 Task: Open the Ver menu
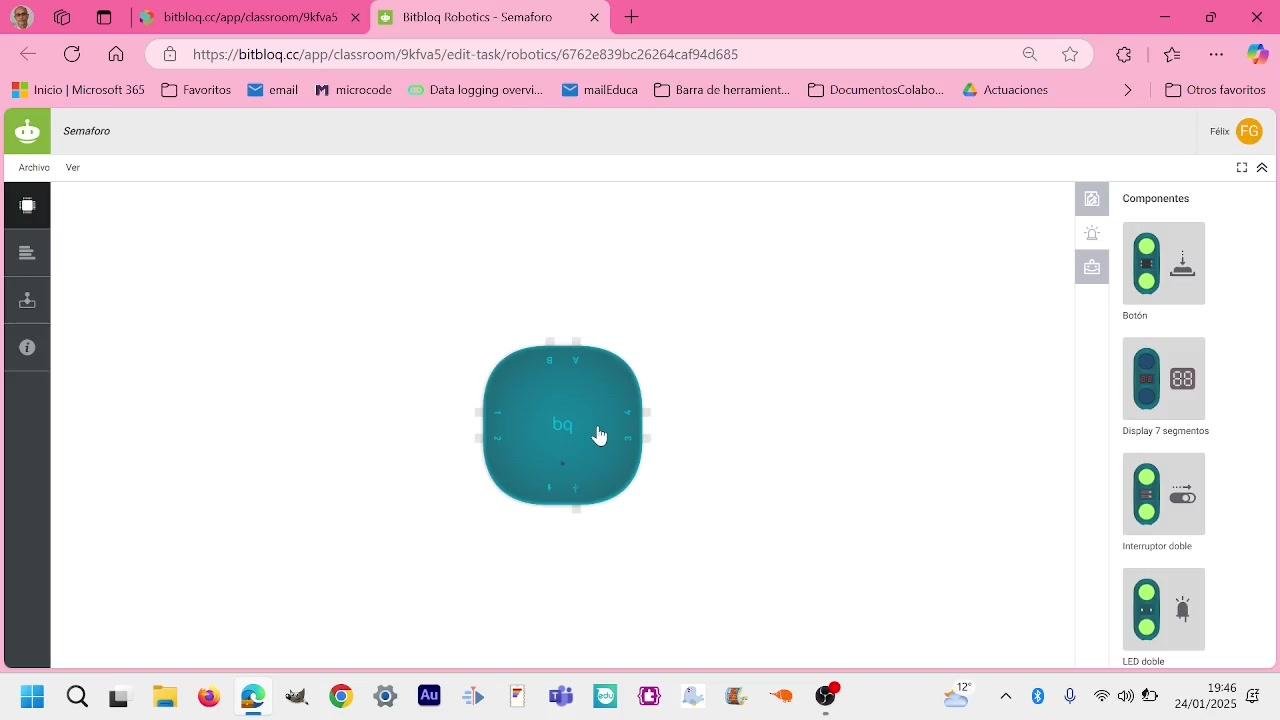pyautogui.click(x=73, y=168)
